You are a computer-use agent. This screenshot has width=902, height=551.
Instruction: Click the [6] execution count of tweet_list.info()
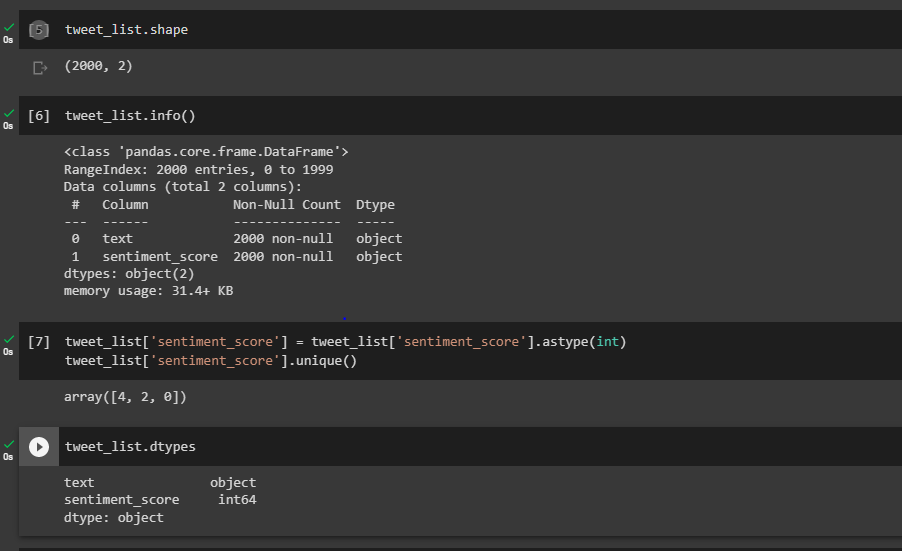pos(39,116)
